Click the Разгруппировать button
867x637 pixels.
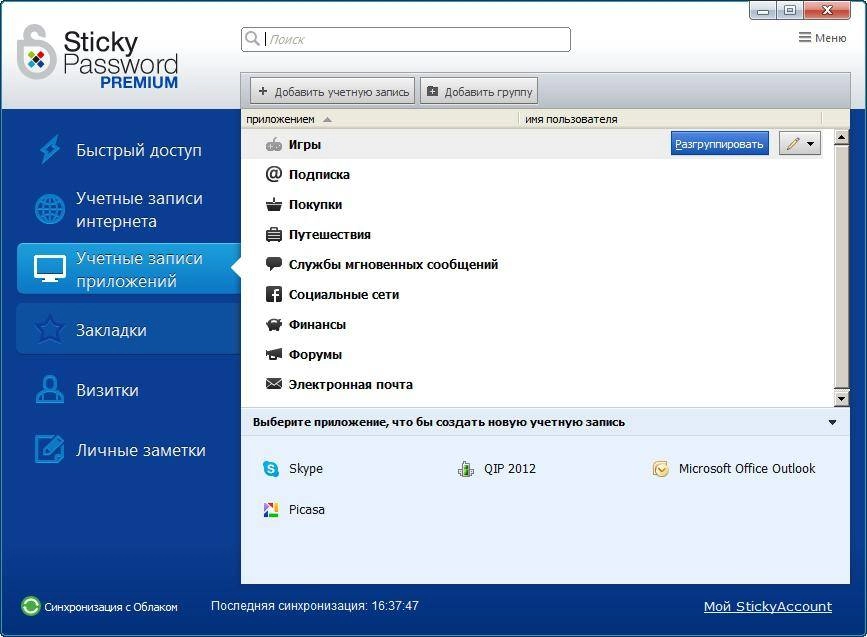pos(719,144)
